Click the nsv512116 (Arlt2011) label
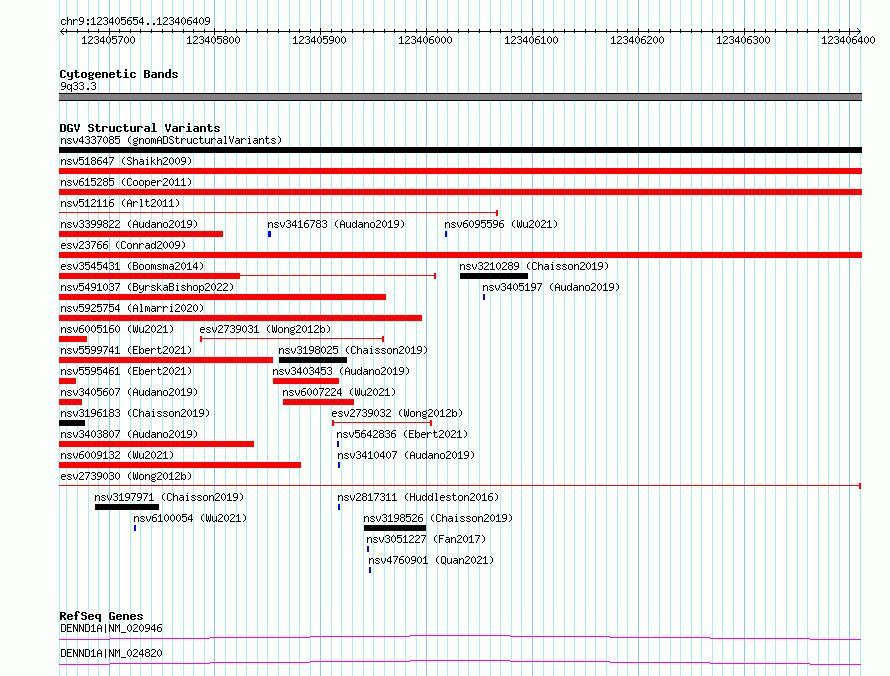 click(120, 203)
